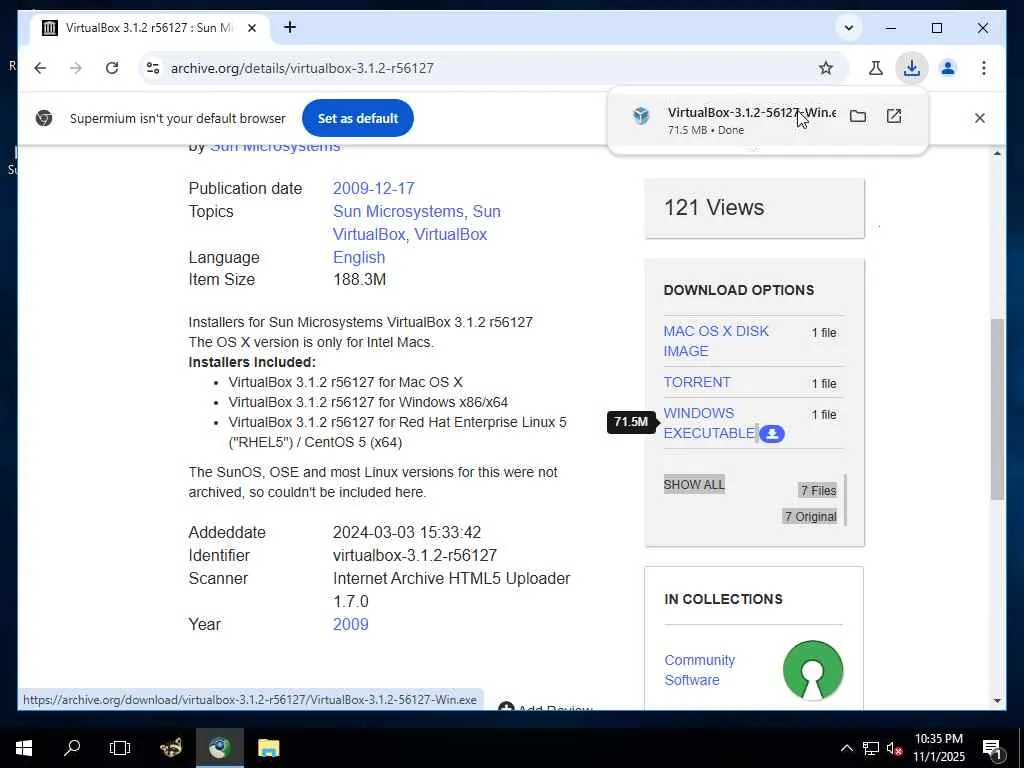The width and height of the screenshot is (1024, 768).
Task: Open the 2009-12-17 publication date link
Action: 374,189
